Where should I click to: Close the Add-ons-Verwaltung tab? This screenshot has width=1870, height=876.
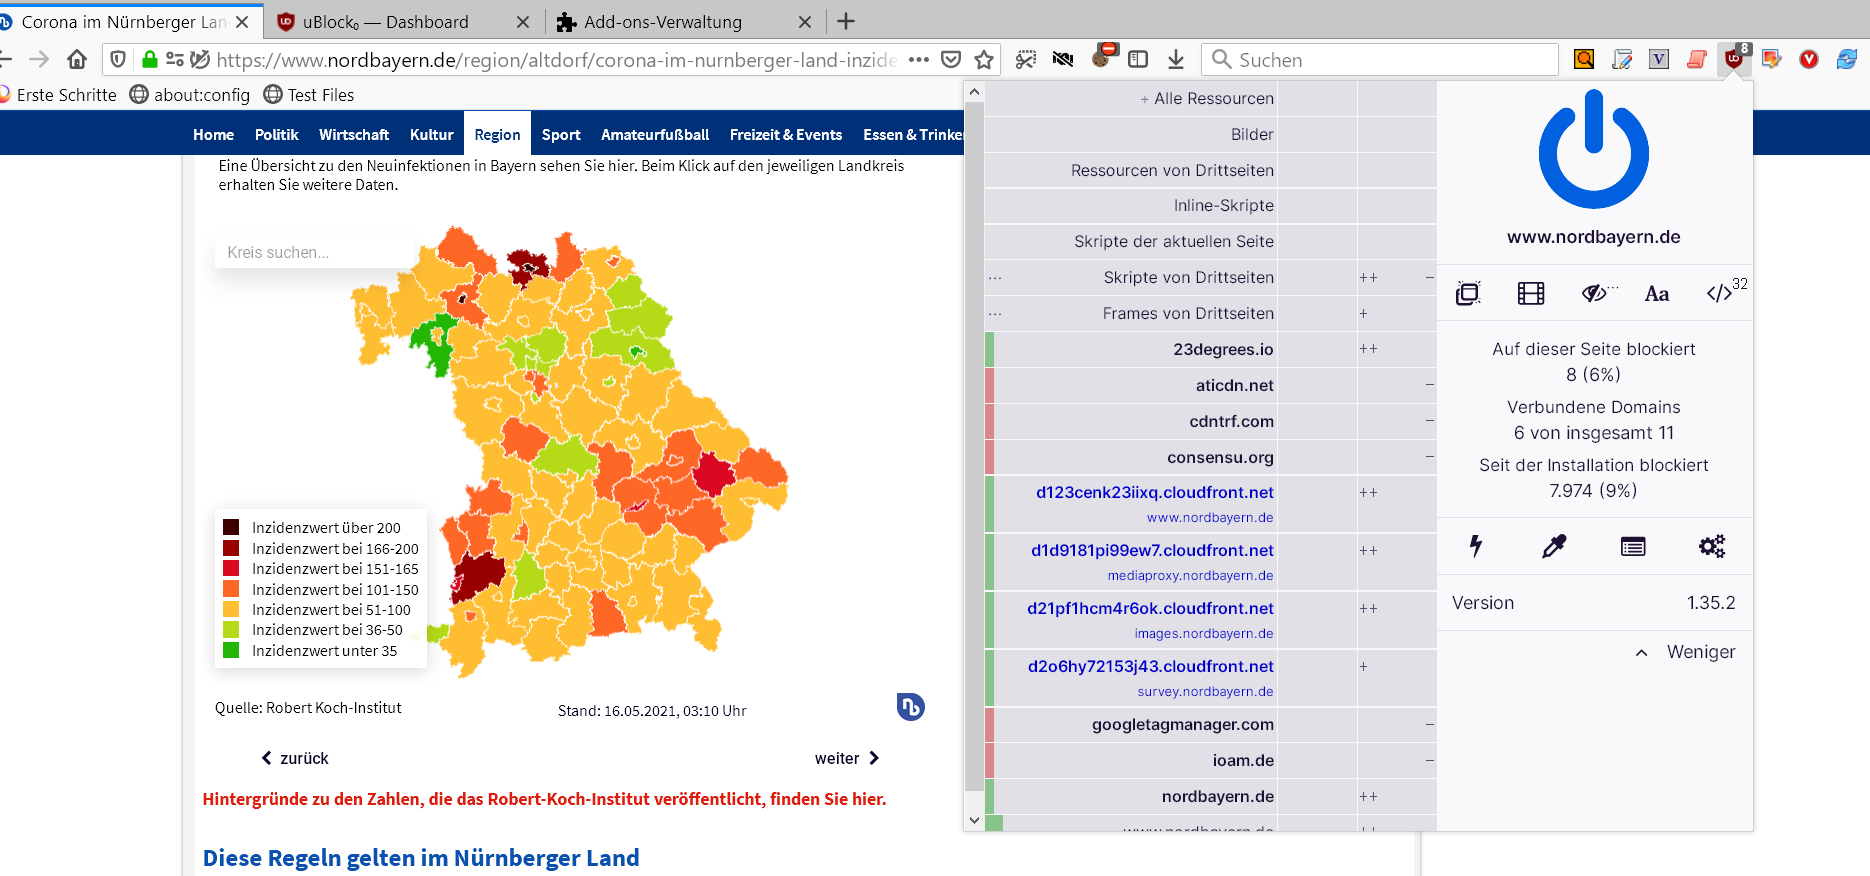click(805, 22)
